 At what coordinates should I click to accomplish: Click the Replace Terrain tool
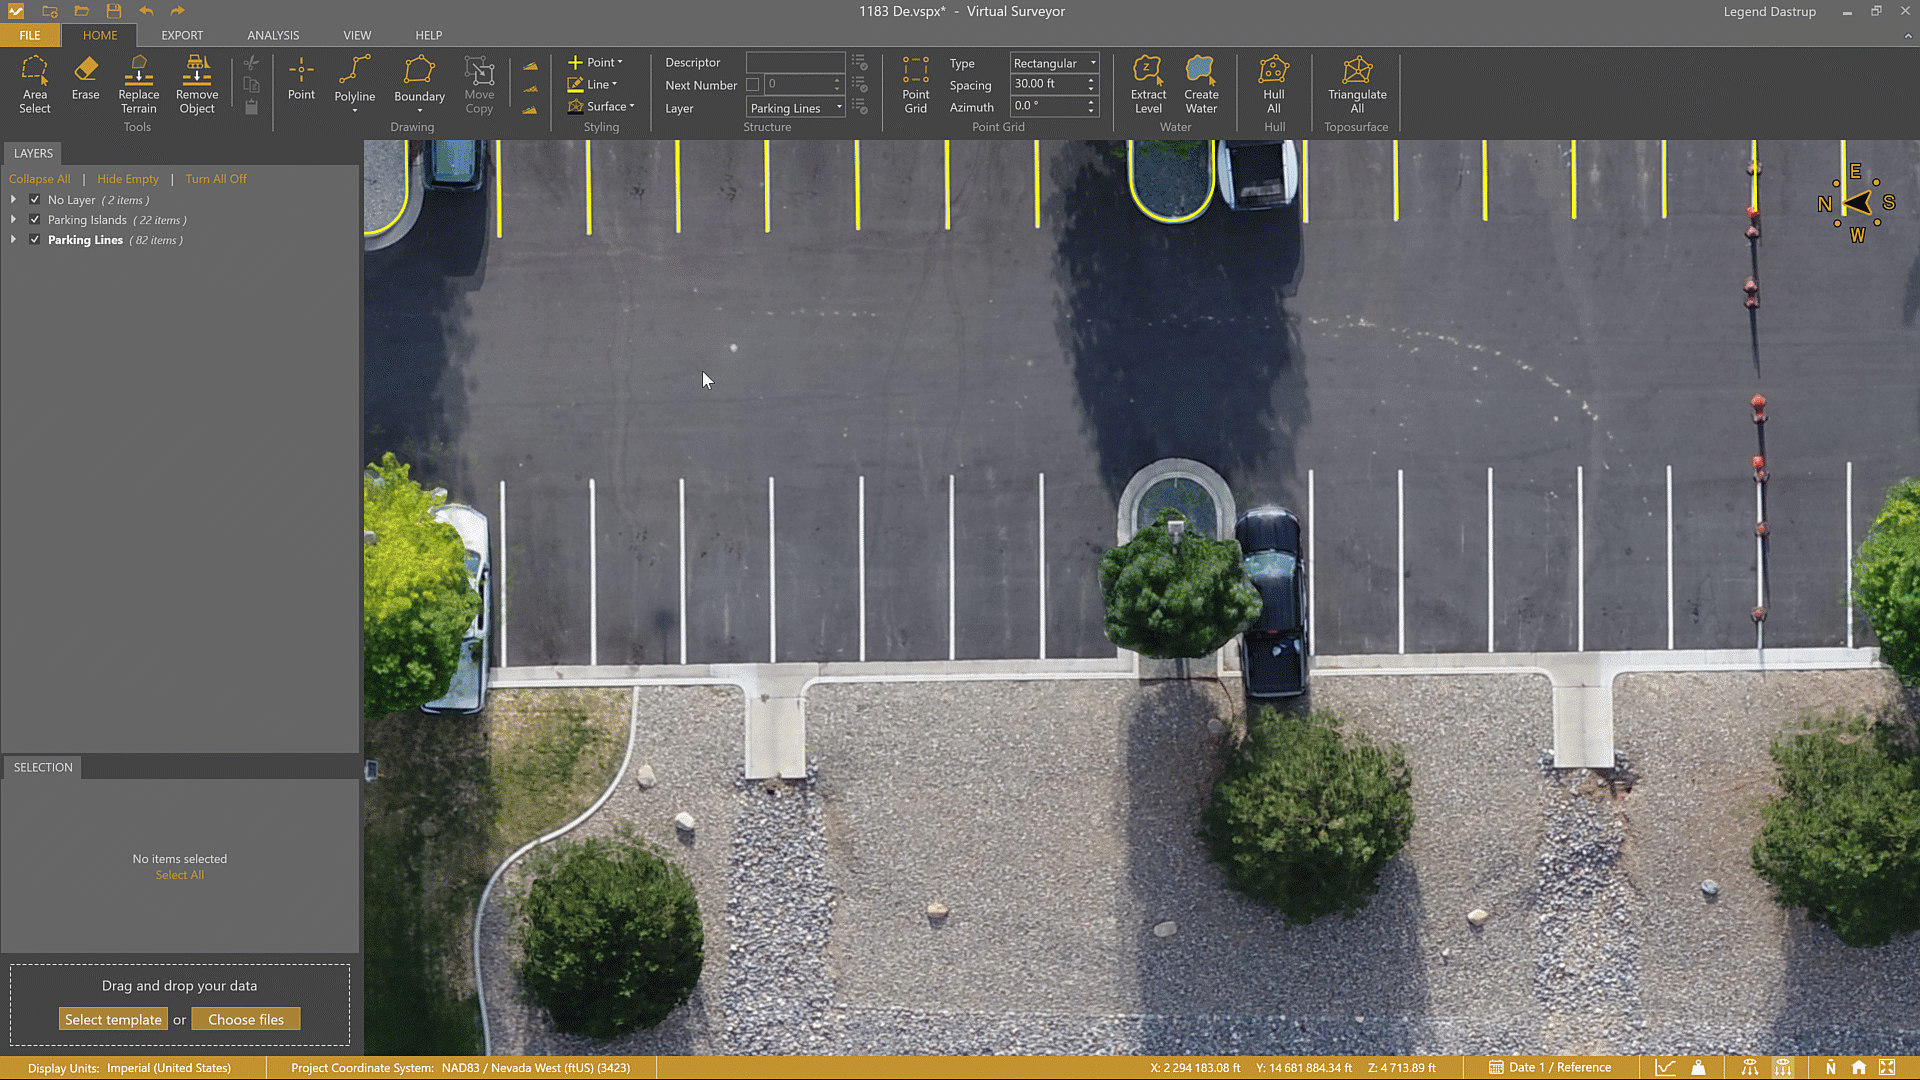pos(138,85)
